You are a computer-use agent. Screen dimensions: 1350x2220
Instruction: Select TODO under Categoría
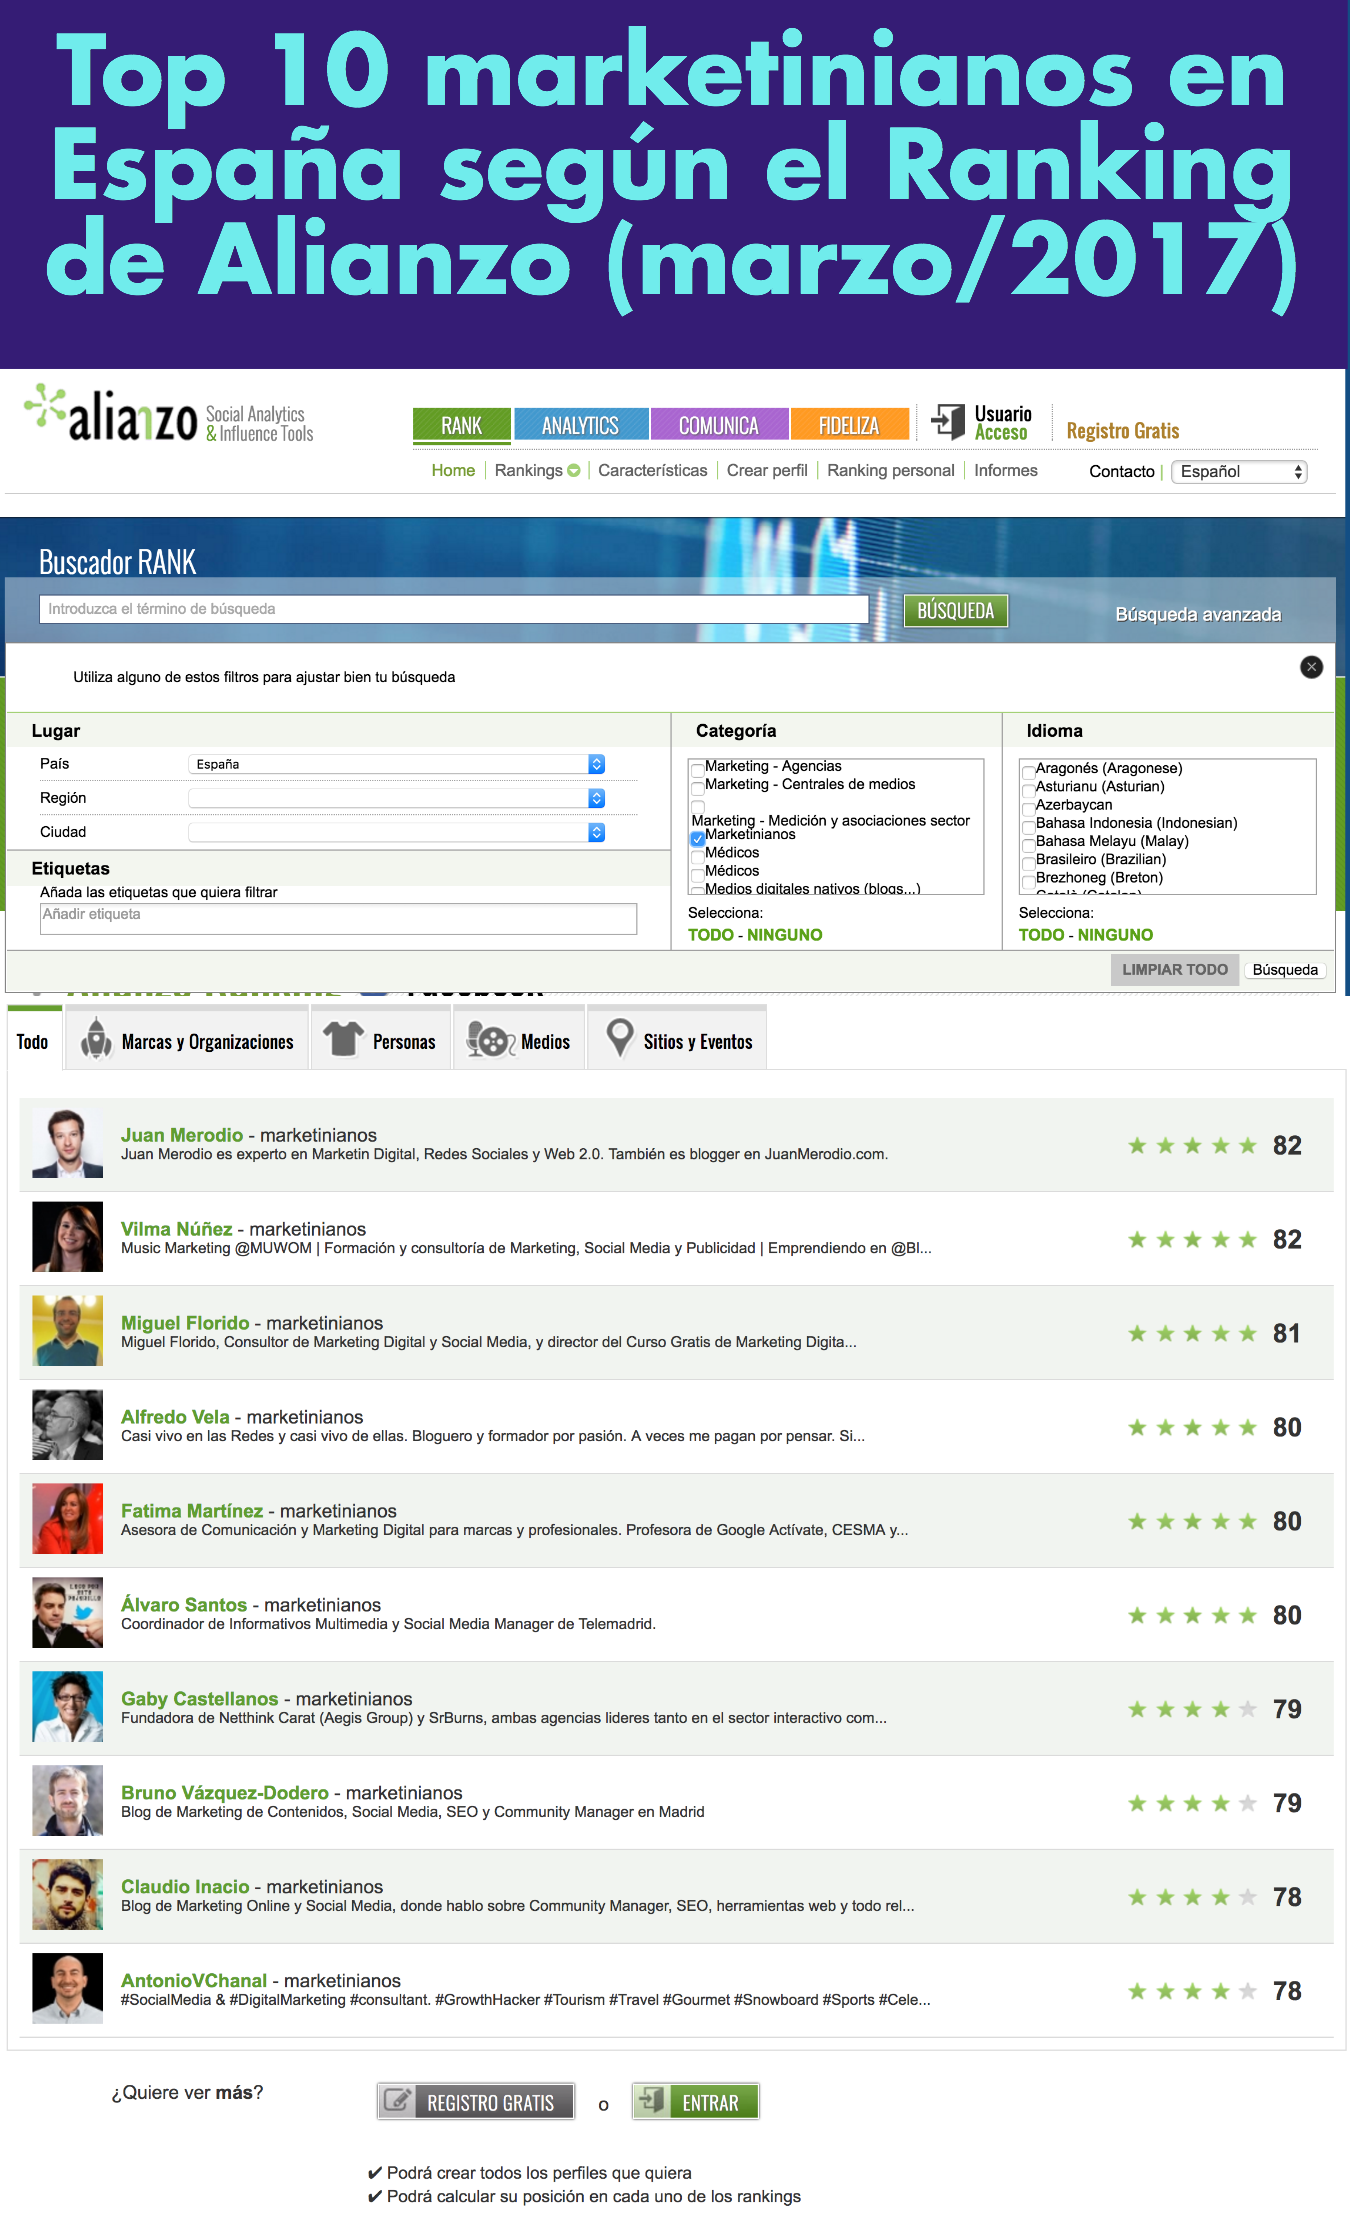click(x=711, y=935)
